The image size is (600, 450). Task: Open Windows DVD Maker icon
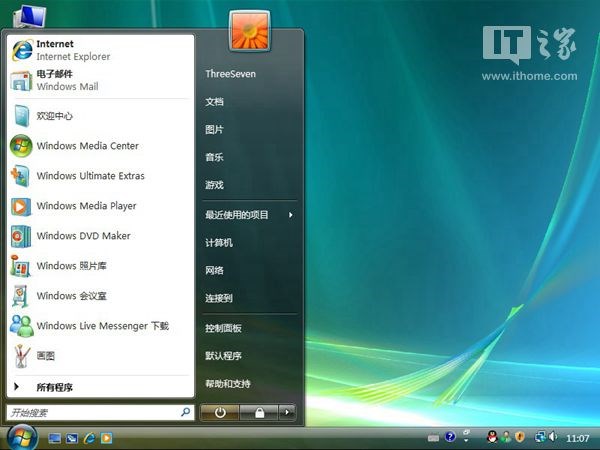[x=21, y=236]
